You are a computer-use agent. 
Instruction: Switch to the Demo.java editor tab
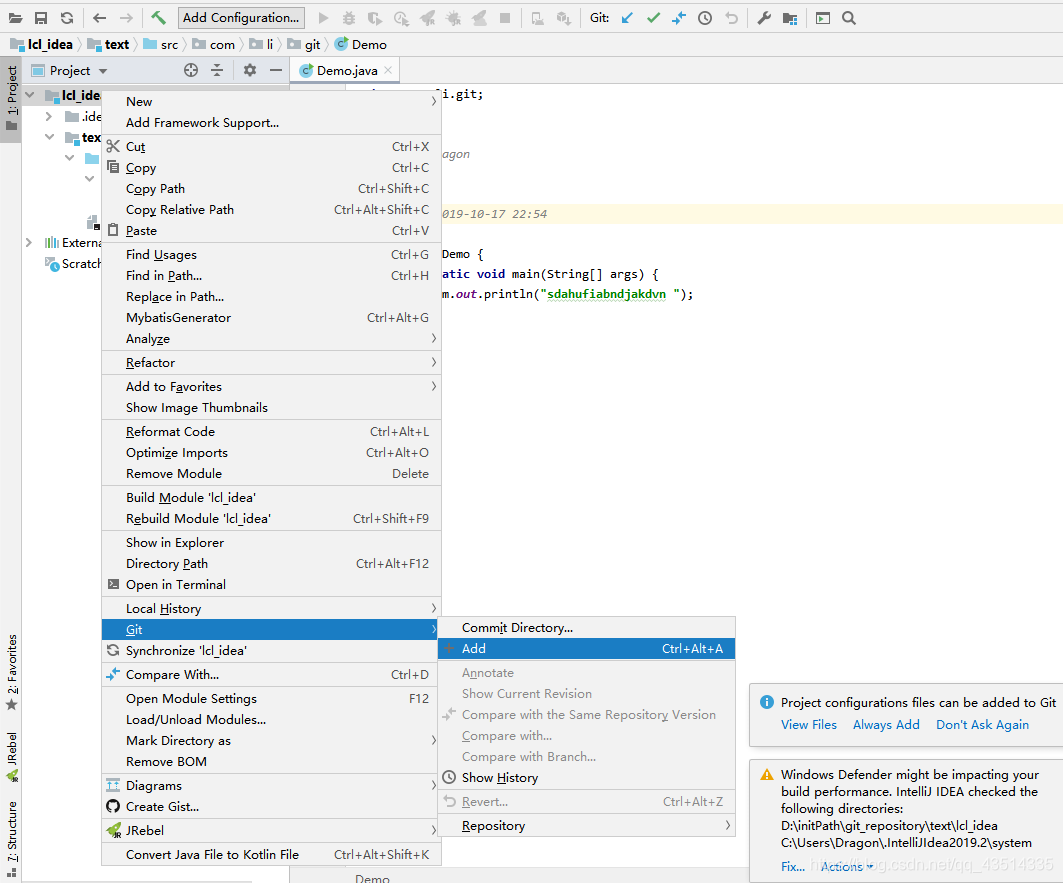346,70
